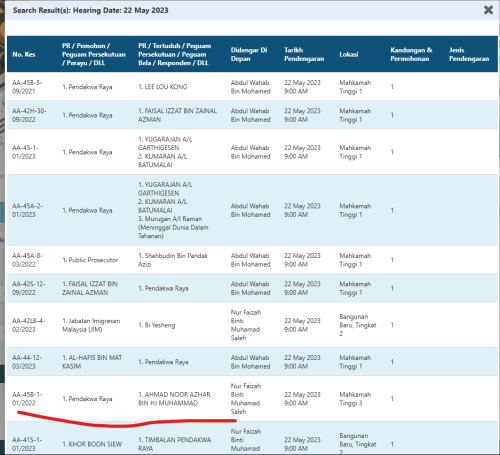500x455 pixels.
Task: Select case number AA-45-1-01/2023
Action: [25, 152]
